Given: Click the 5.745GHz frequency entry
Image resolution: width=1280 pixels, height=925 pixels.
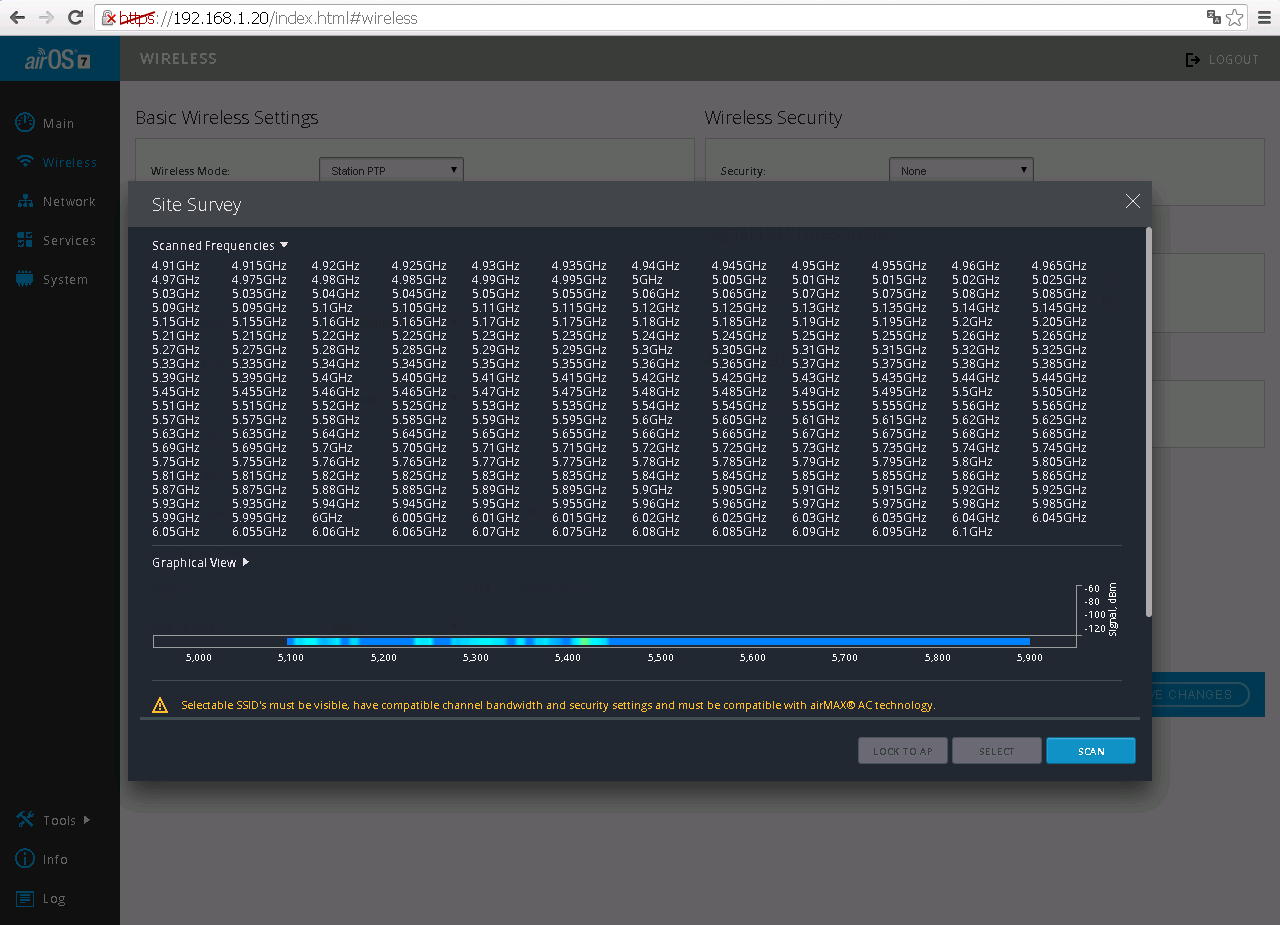Looking at the screenshot, I should click(1059, 448).
